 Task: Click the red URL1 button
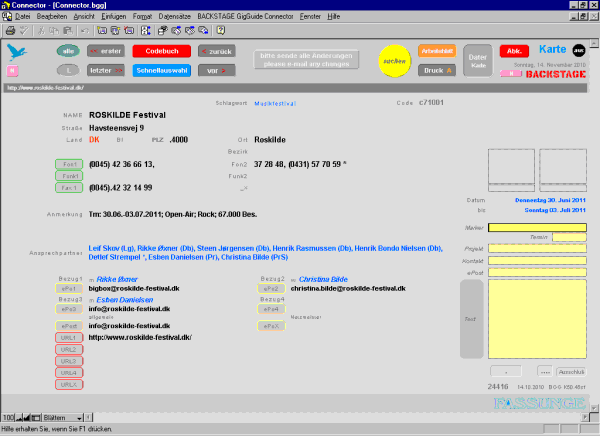point(69,338)
